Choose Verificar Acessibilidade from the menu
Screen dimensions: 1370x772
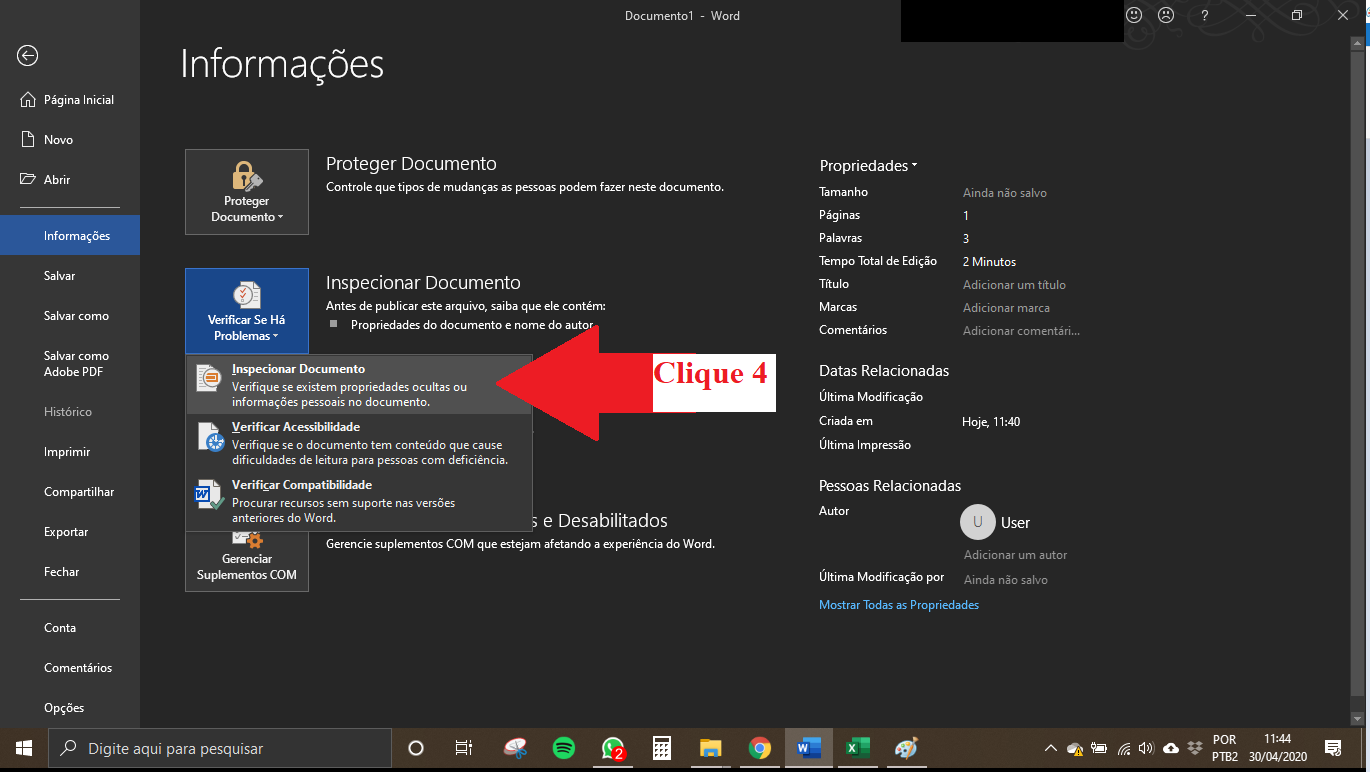(359, 443)
